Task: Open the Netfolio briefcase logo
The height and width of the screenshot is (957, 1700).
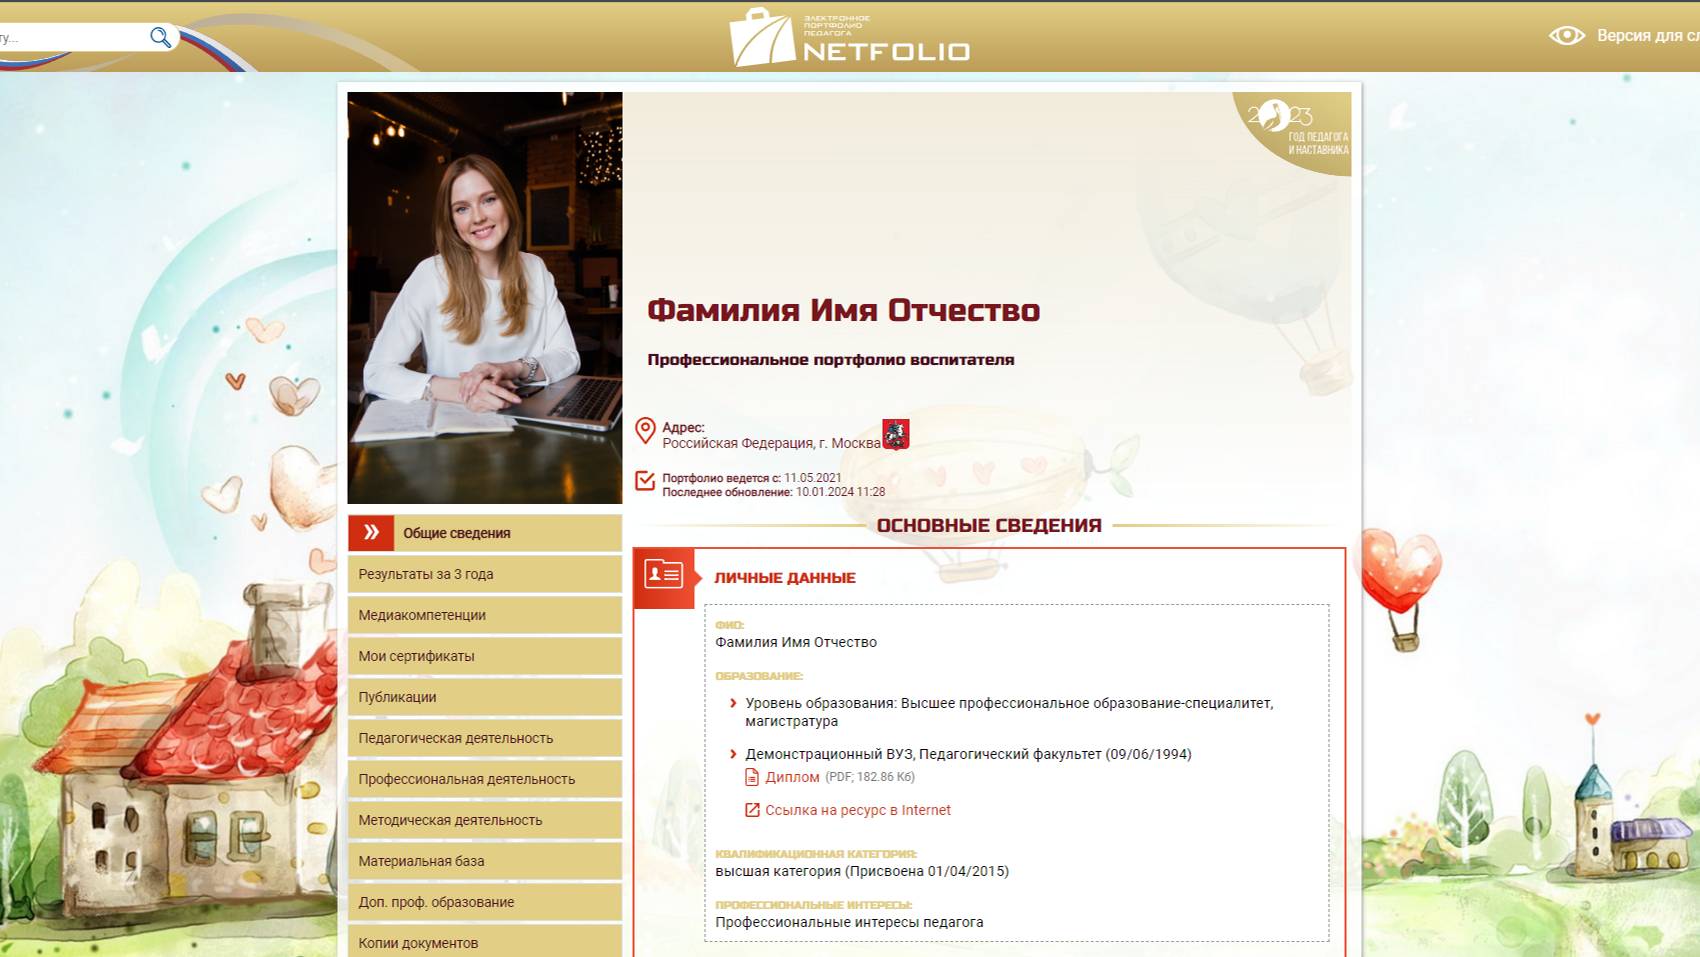Action: 760,40
